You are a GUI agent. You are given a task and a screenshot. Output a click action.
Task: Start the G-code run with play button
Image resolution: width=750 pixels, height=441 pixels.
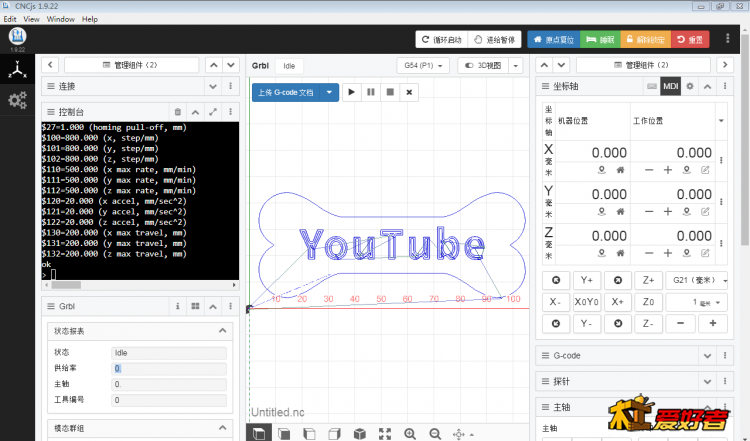click(x=352, y=92)
